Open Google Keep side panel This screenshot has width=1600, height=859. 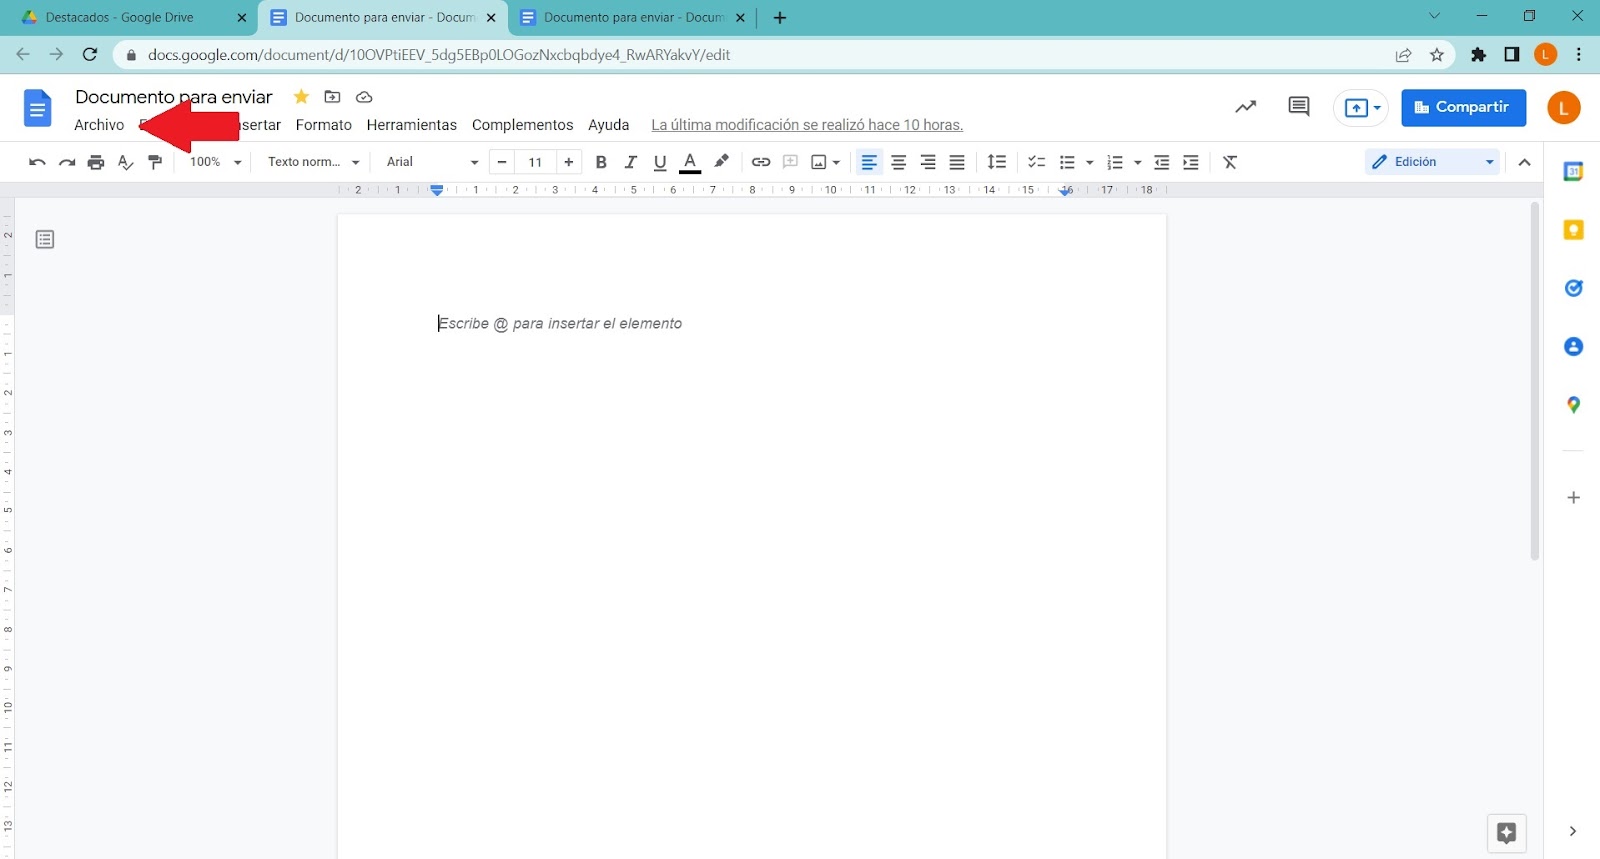click(1573, 230)
